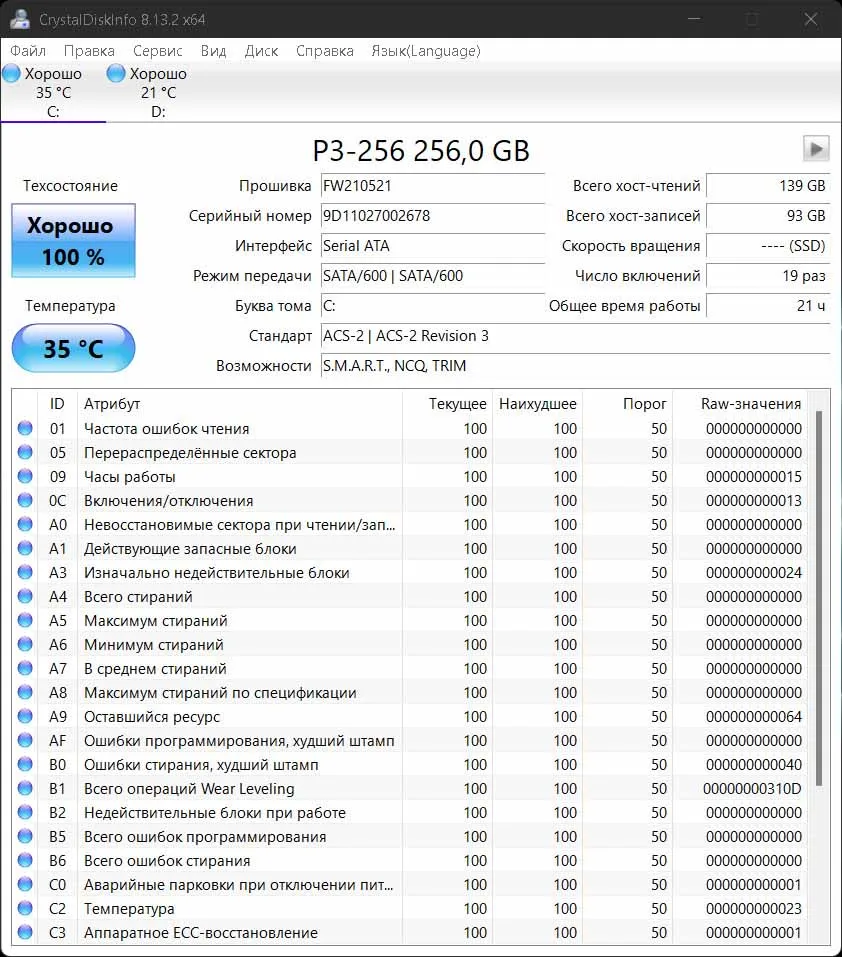Click status orb of attribute C0 row

click(x=25, y=884)
